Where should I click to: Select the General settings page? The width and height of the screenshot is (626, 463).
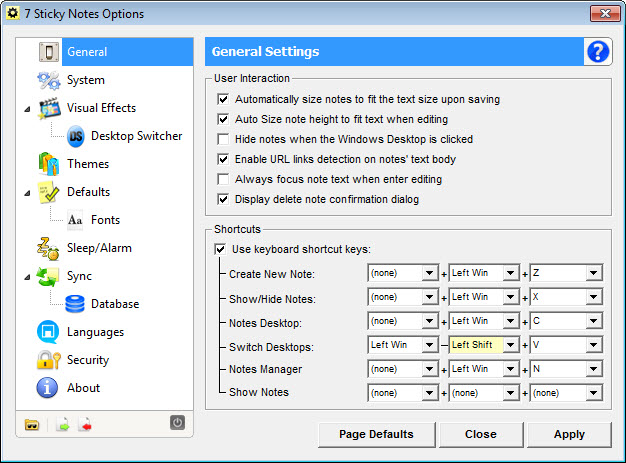click(x=127, y=52)
